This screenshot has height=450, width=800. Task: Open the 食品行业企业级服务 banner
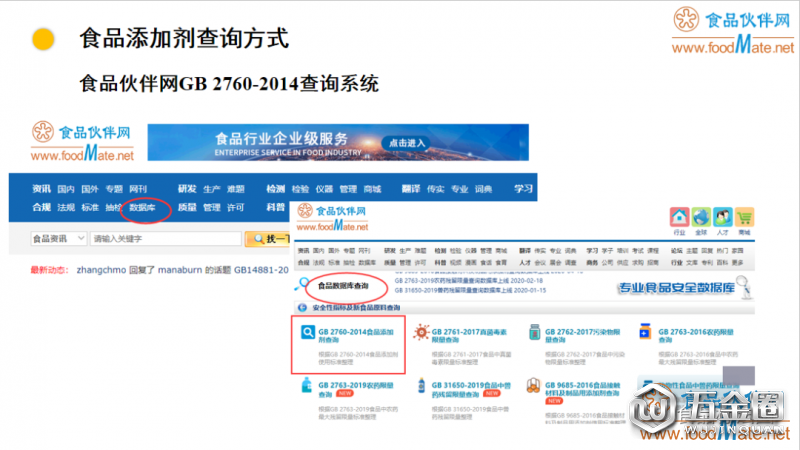pyautogui.click(x=338, y=142)
